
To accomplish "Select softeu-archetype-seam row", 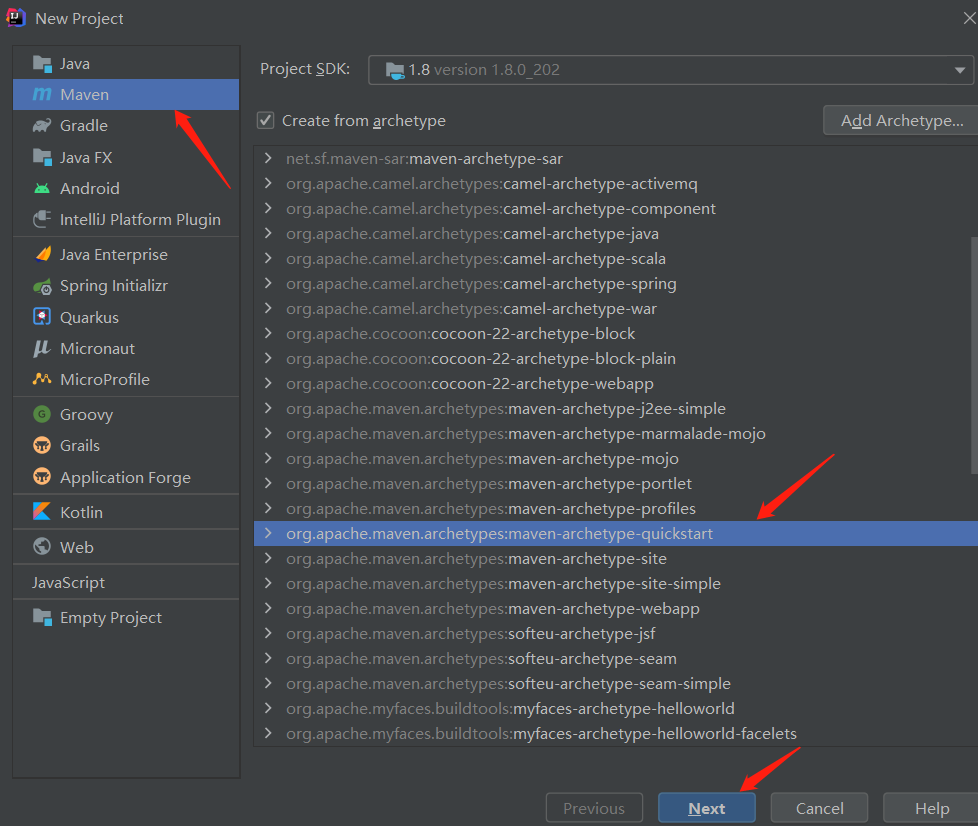I will [616, 659].
